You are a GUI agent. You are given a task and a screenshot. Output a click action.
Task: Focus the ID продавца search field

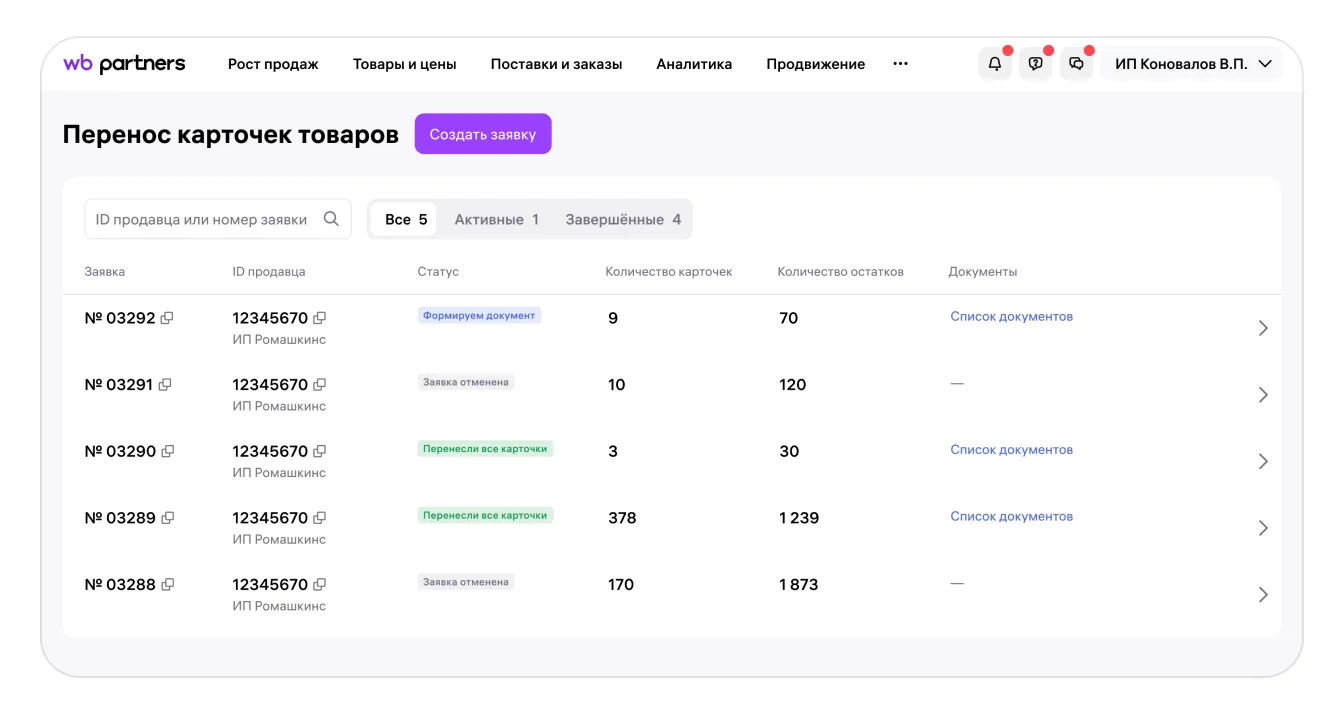point(218,219)
